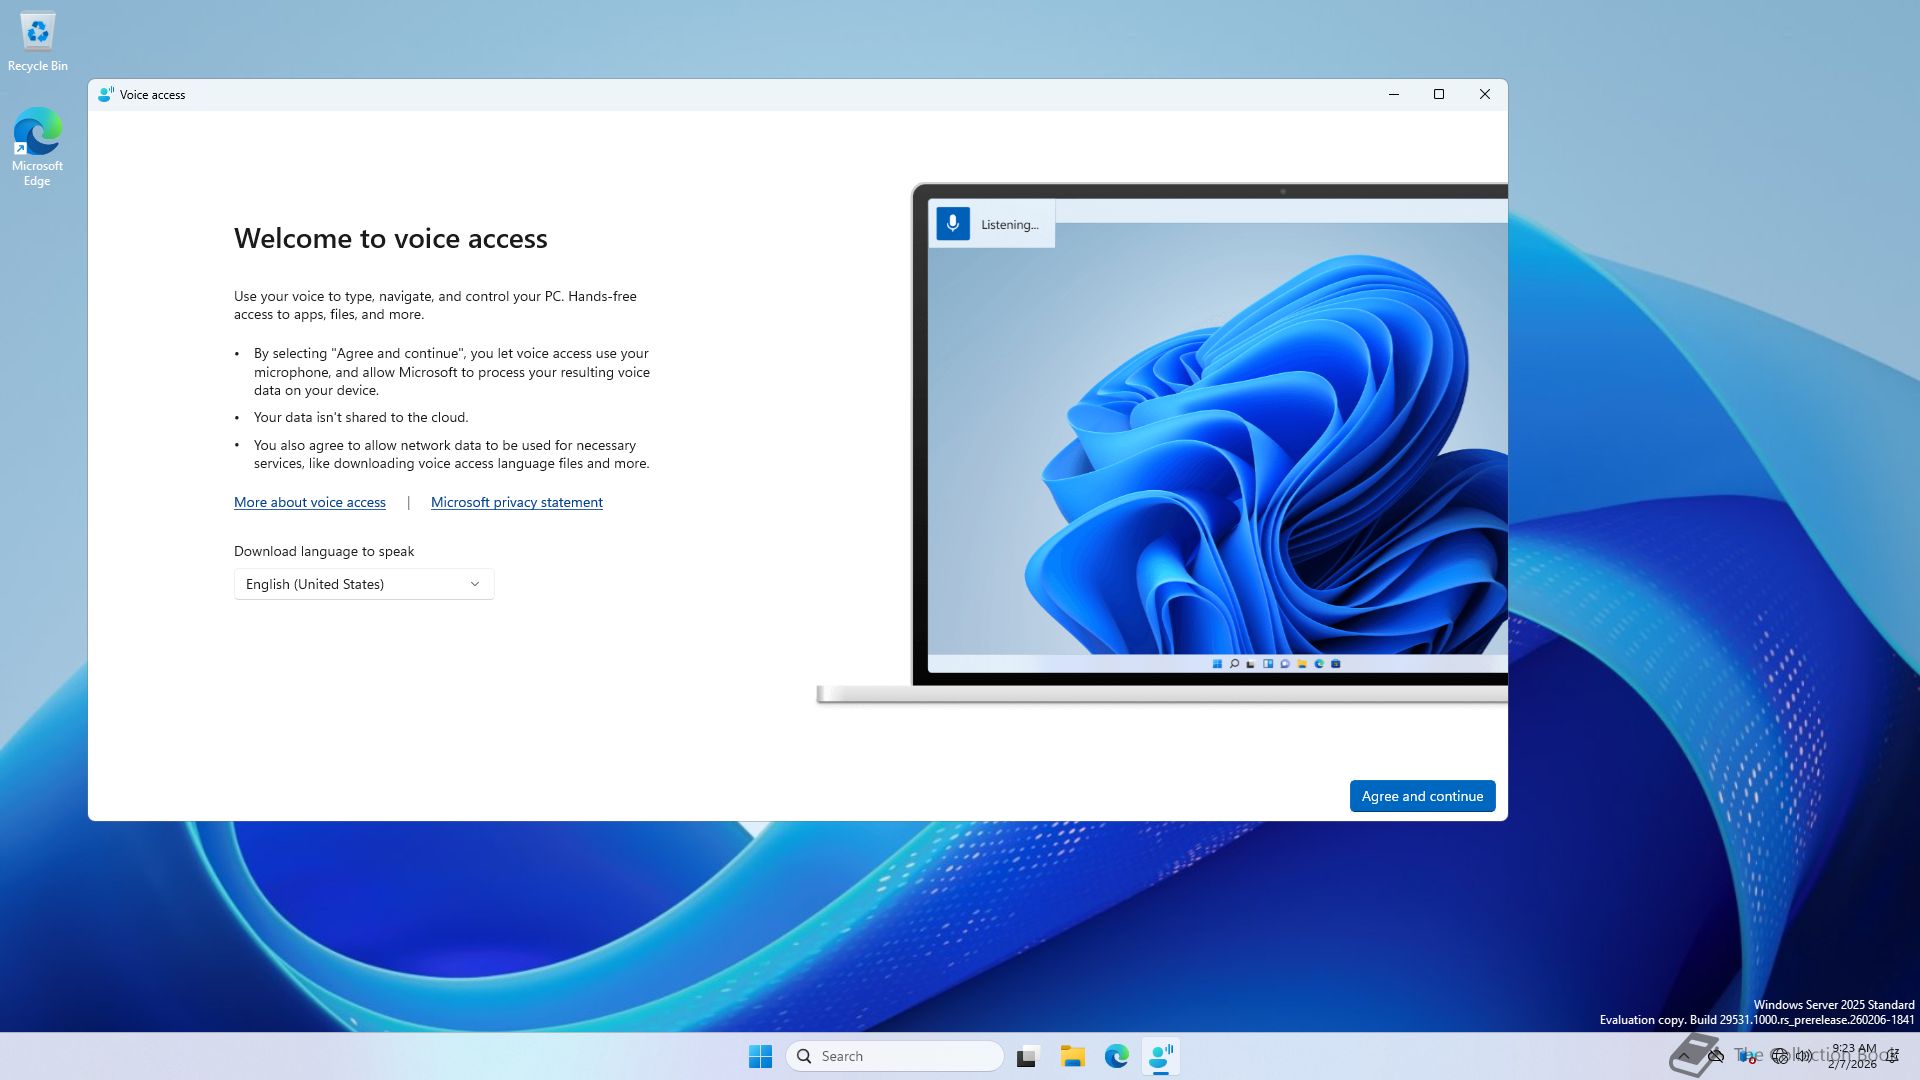
Task: Launch File Explorer from taskbar
Action: tap(1072, 1056)
